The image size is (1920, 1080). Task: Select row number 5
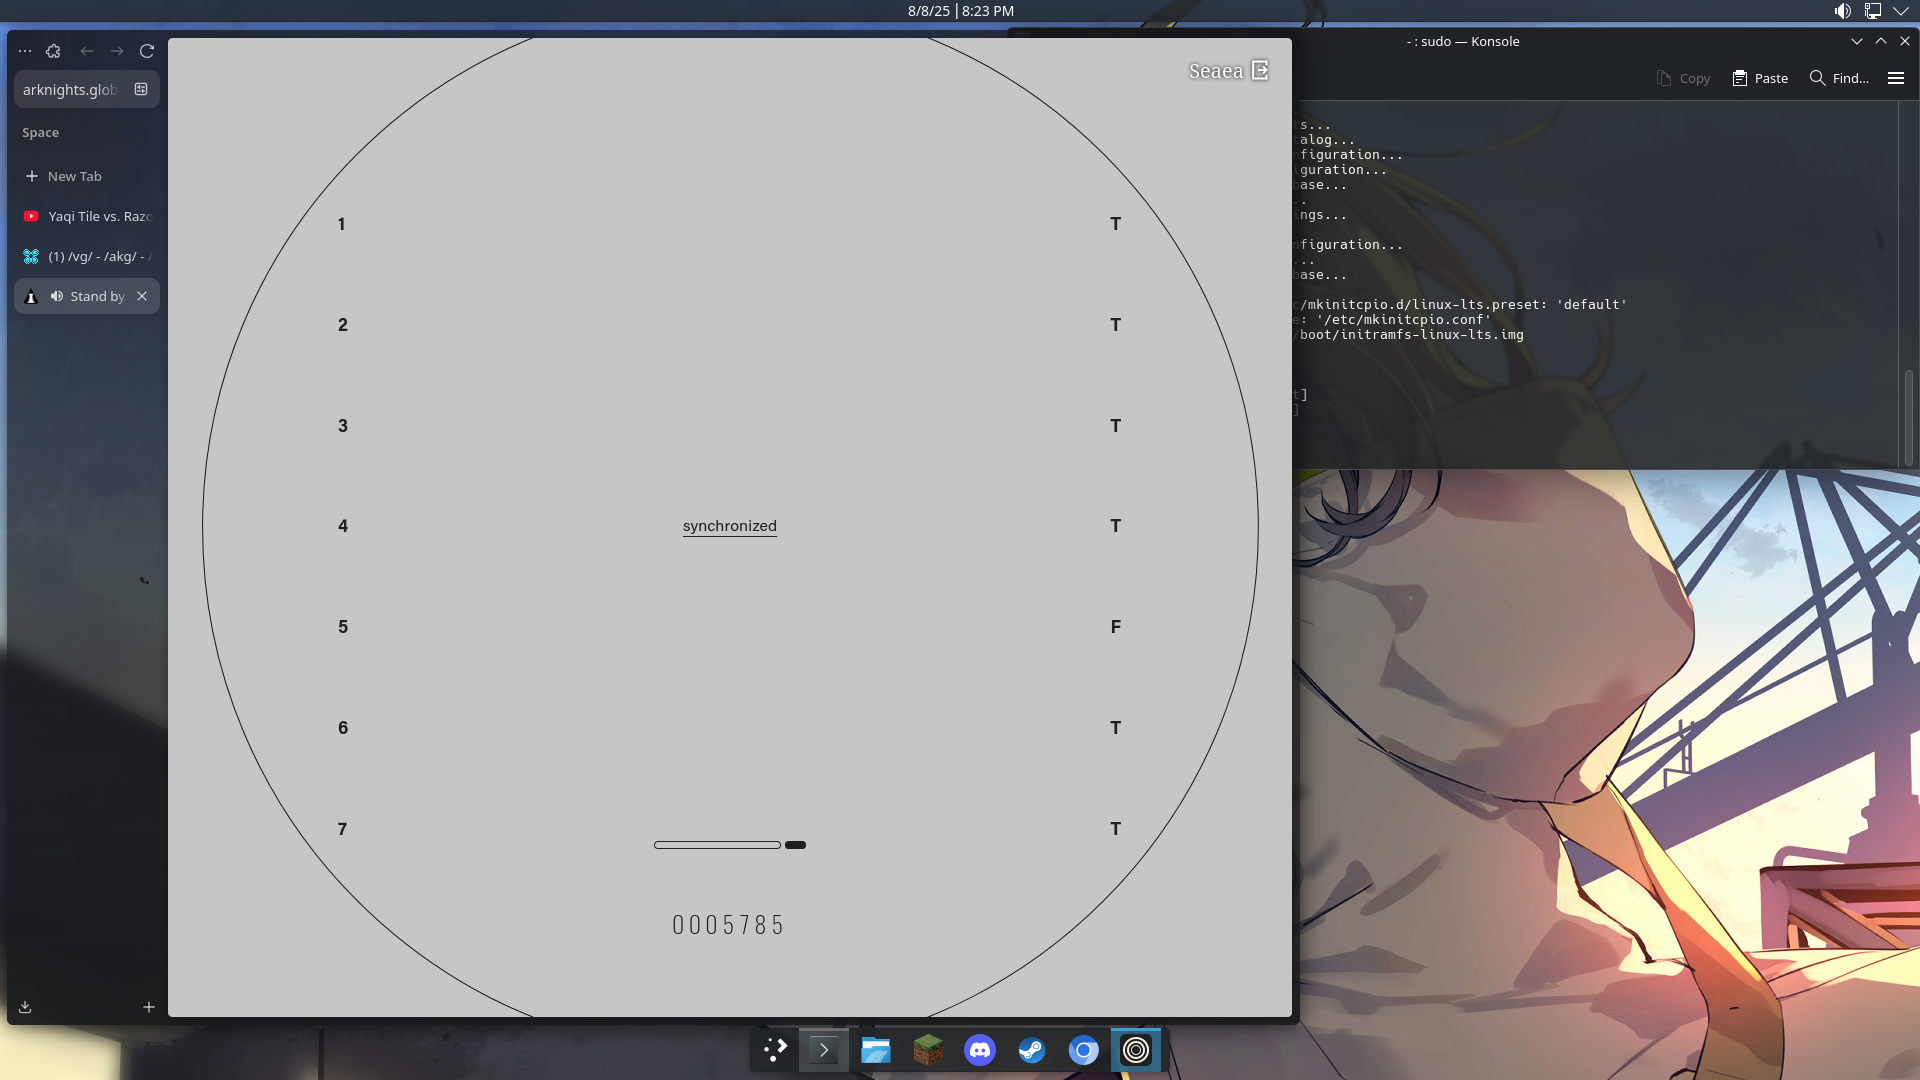point(343,627)
